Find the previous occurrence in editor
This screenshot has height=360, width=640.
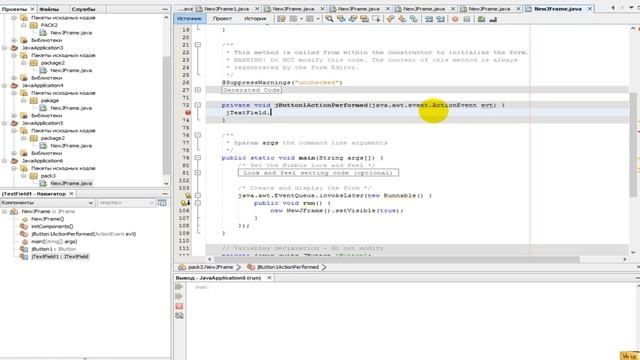coord(341,19)
